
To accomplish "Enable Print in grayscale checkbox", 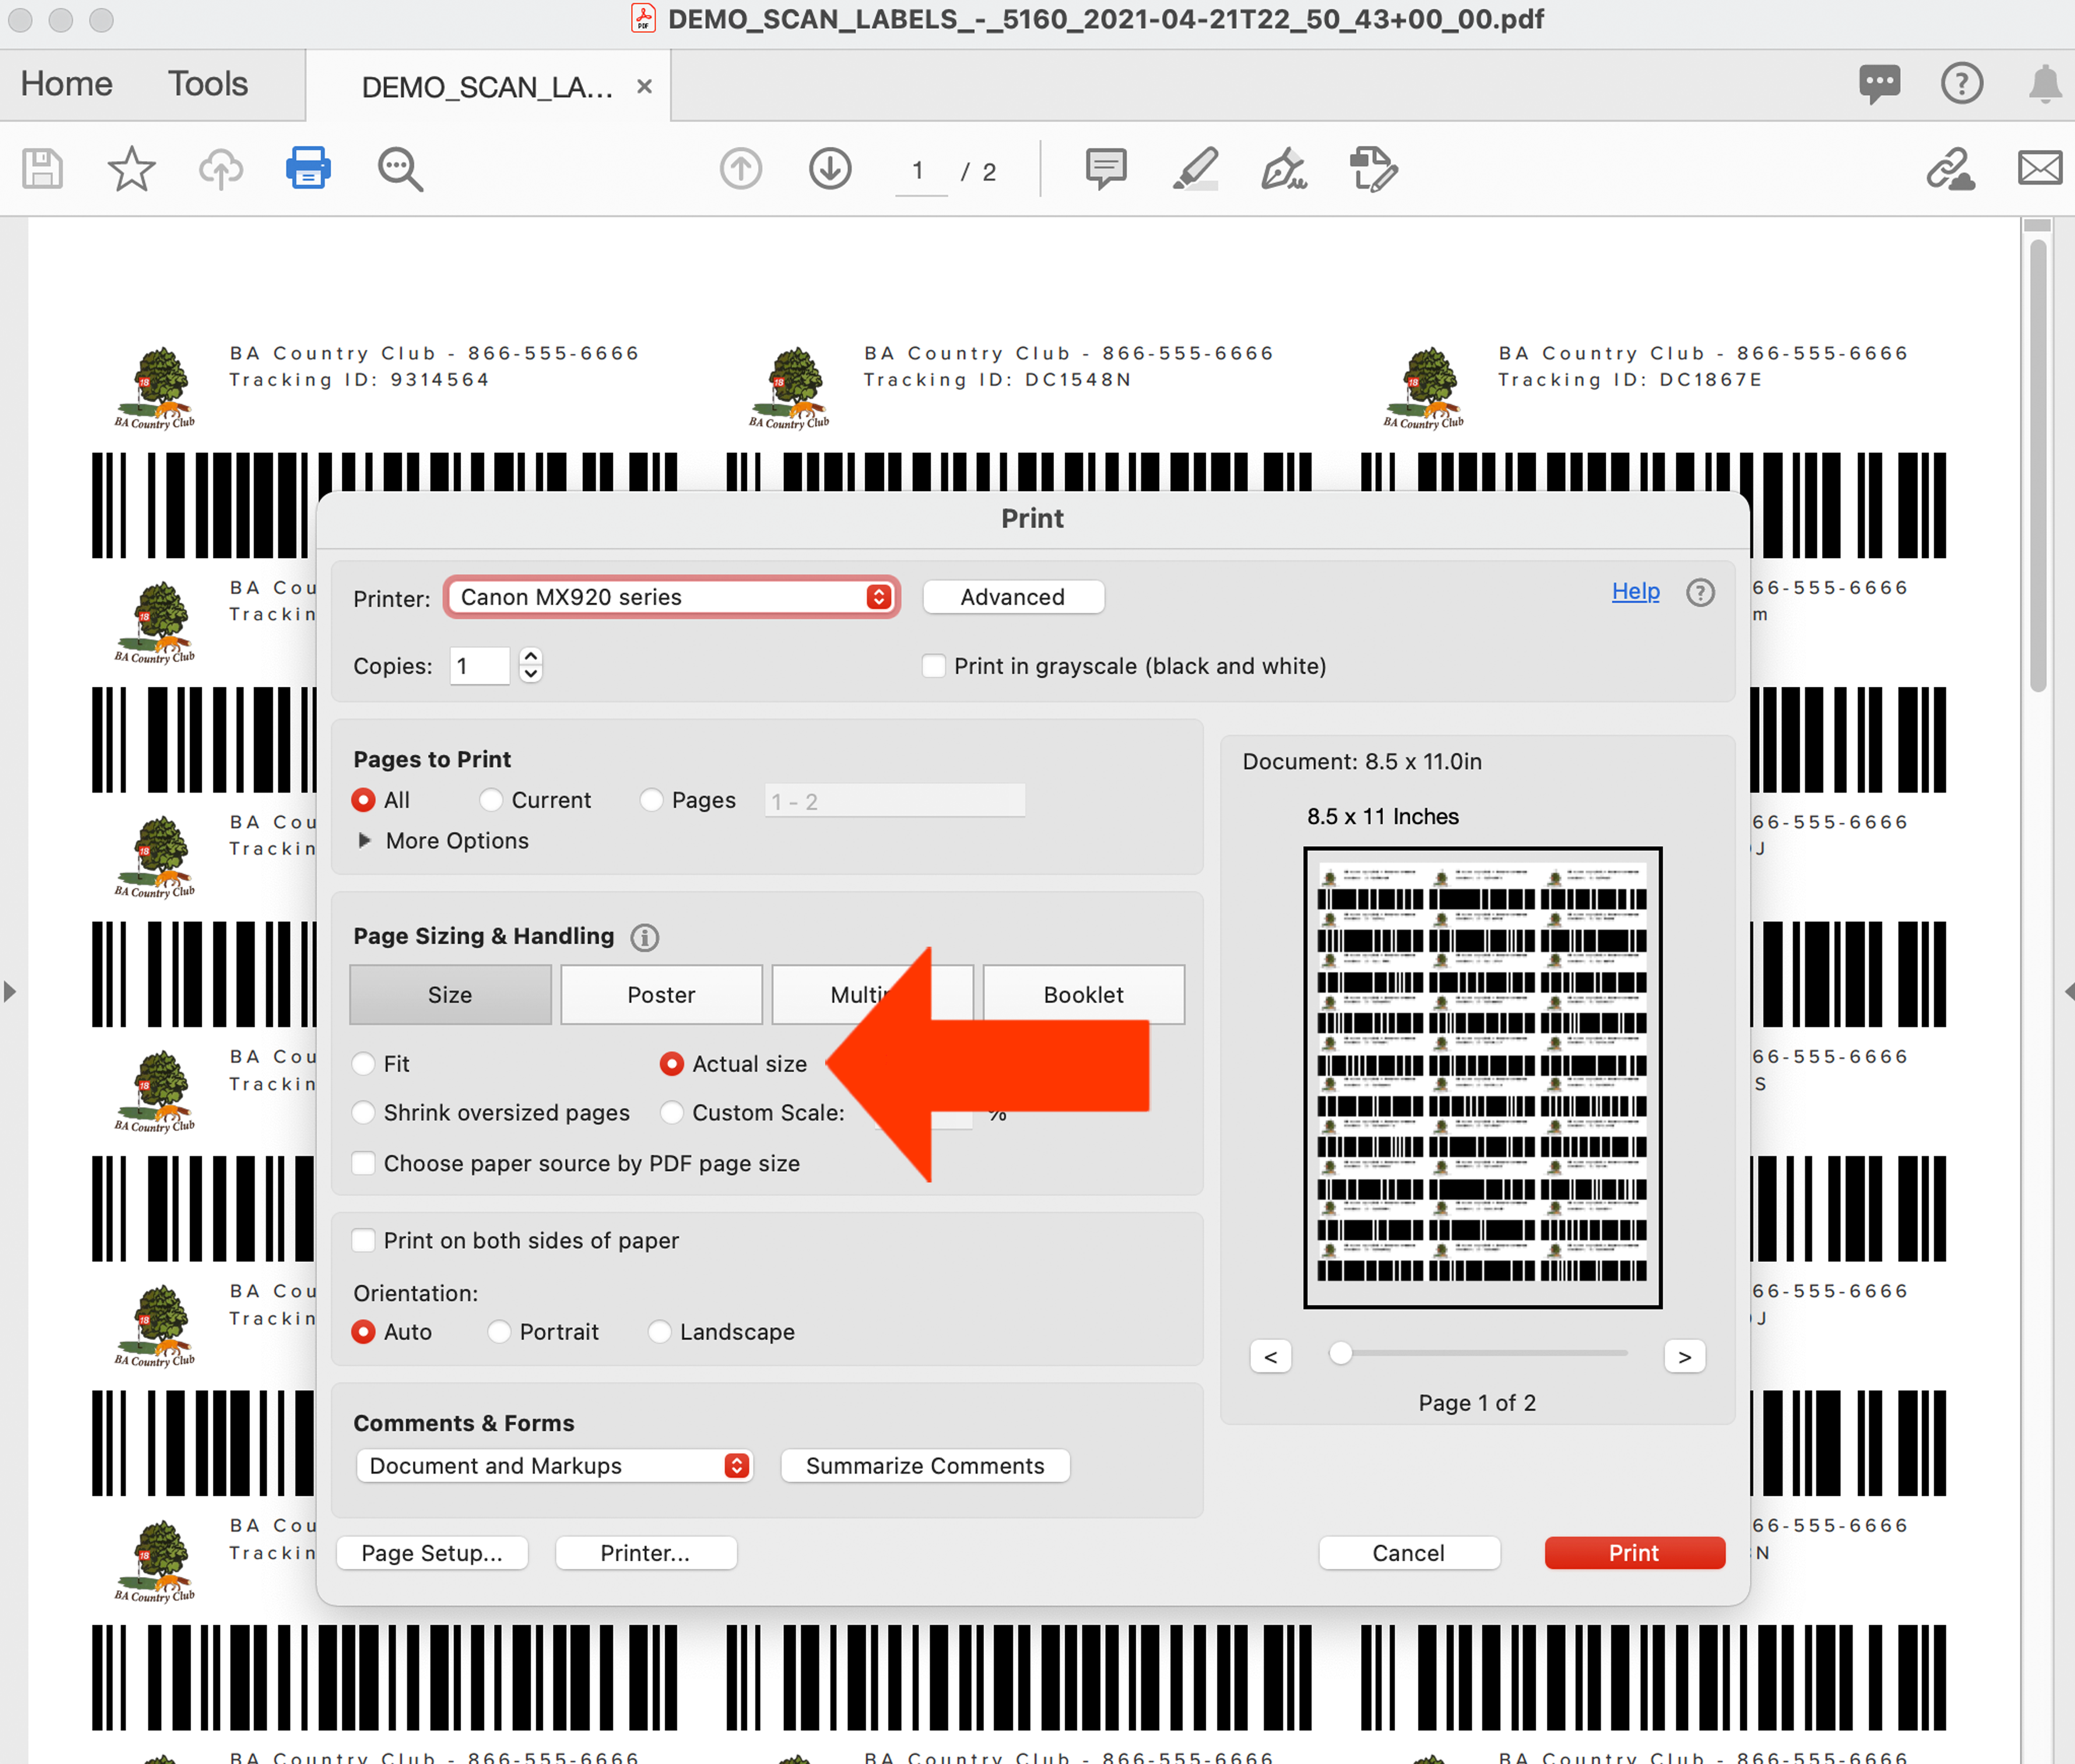I will 933,666.
